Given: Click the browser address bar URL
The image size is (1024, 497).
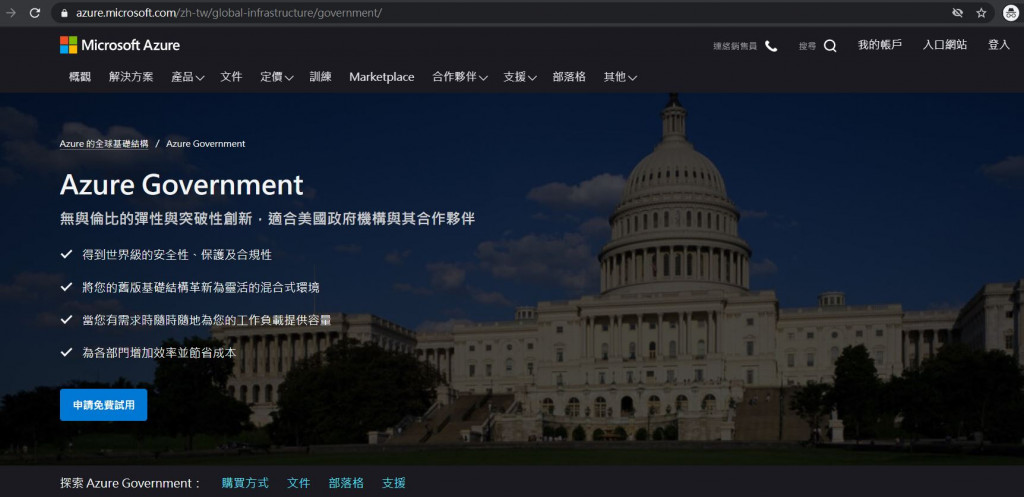Looking at the screenshot, I should (x=229, y=12).
